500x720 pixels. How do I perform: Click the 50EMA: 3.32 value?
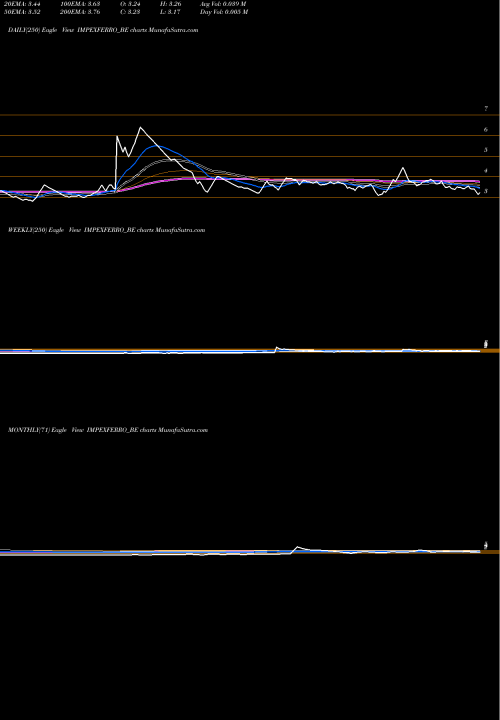22,12
